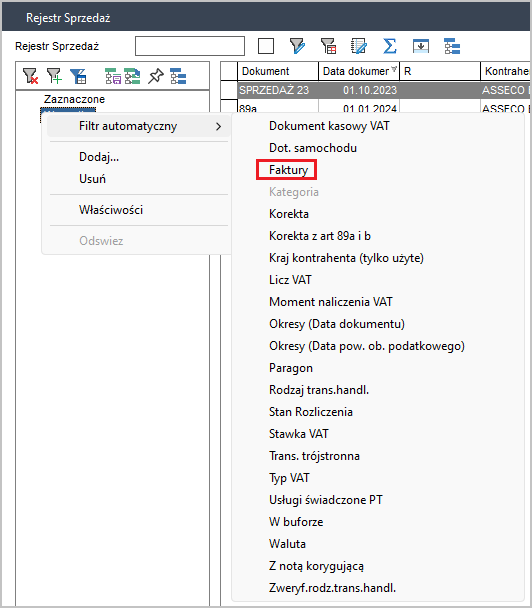
Task: Select the Zaznaczone tree item
Action: click(74, 99)
